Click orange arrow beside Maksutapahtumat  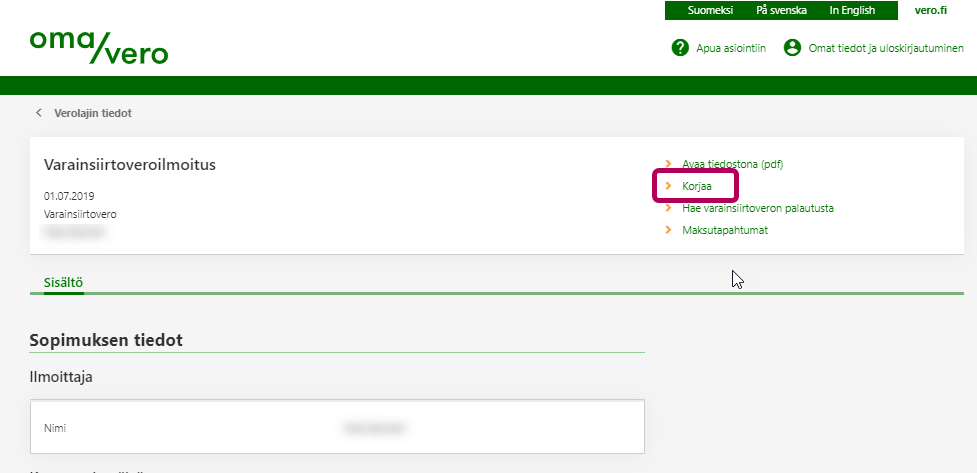click(x=668, y=230)
